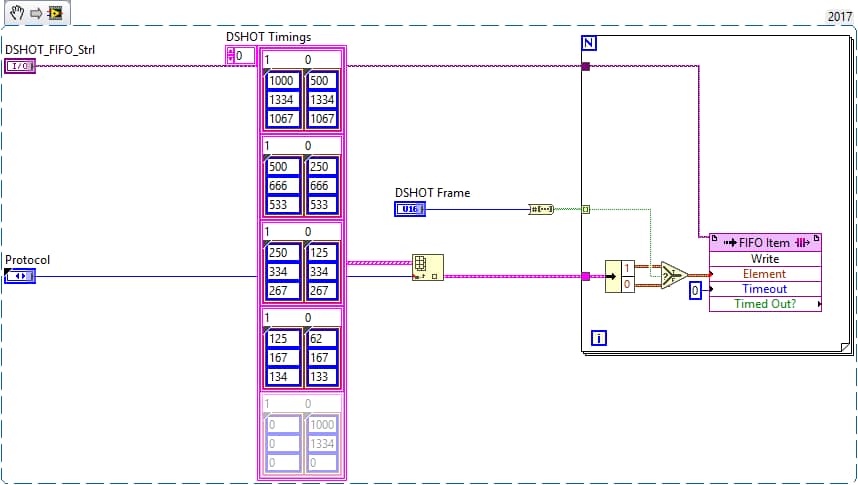Click the 267 value in column under 250
The height and width of the screenshot is (485, 858).
click(x=282, y=291)
